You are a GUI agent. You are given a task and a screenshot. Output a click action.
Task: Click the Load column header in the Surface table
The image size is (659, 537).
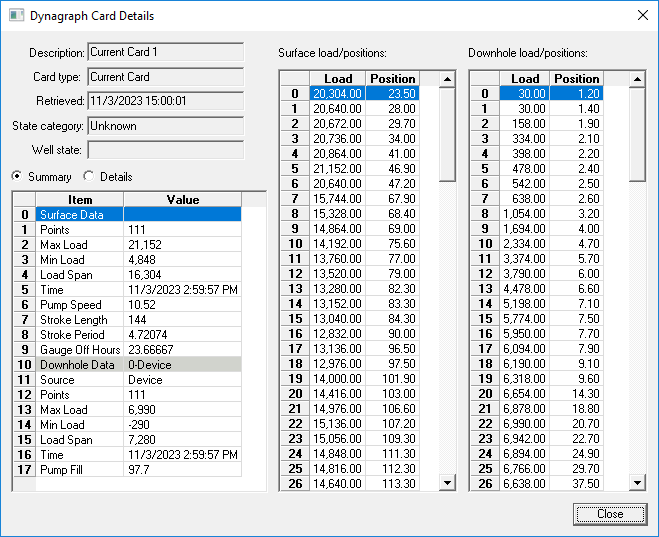click(x=337, y=79)
